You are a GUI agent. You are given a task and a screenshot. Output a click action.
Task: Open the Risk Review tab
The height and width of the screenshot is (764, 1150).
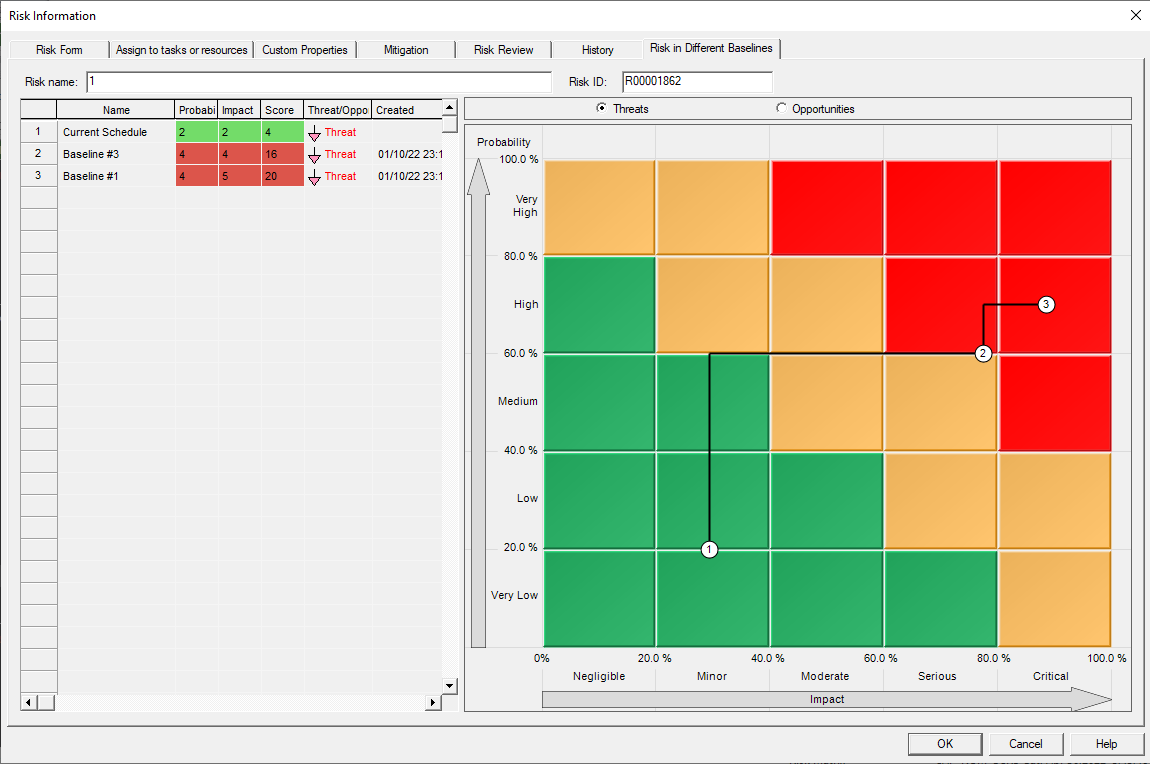pyautogui.click(x=504, y=50)
